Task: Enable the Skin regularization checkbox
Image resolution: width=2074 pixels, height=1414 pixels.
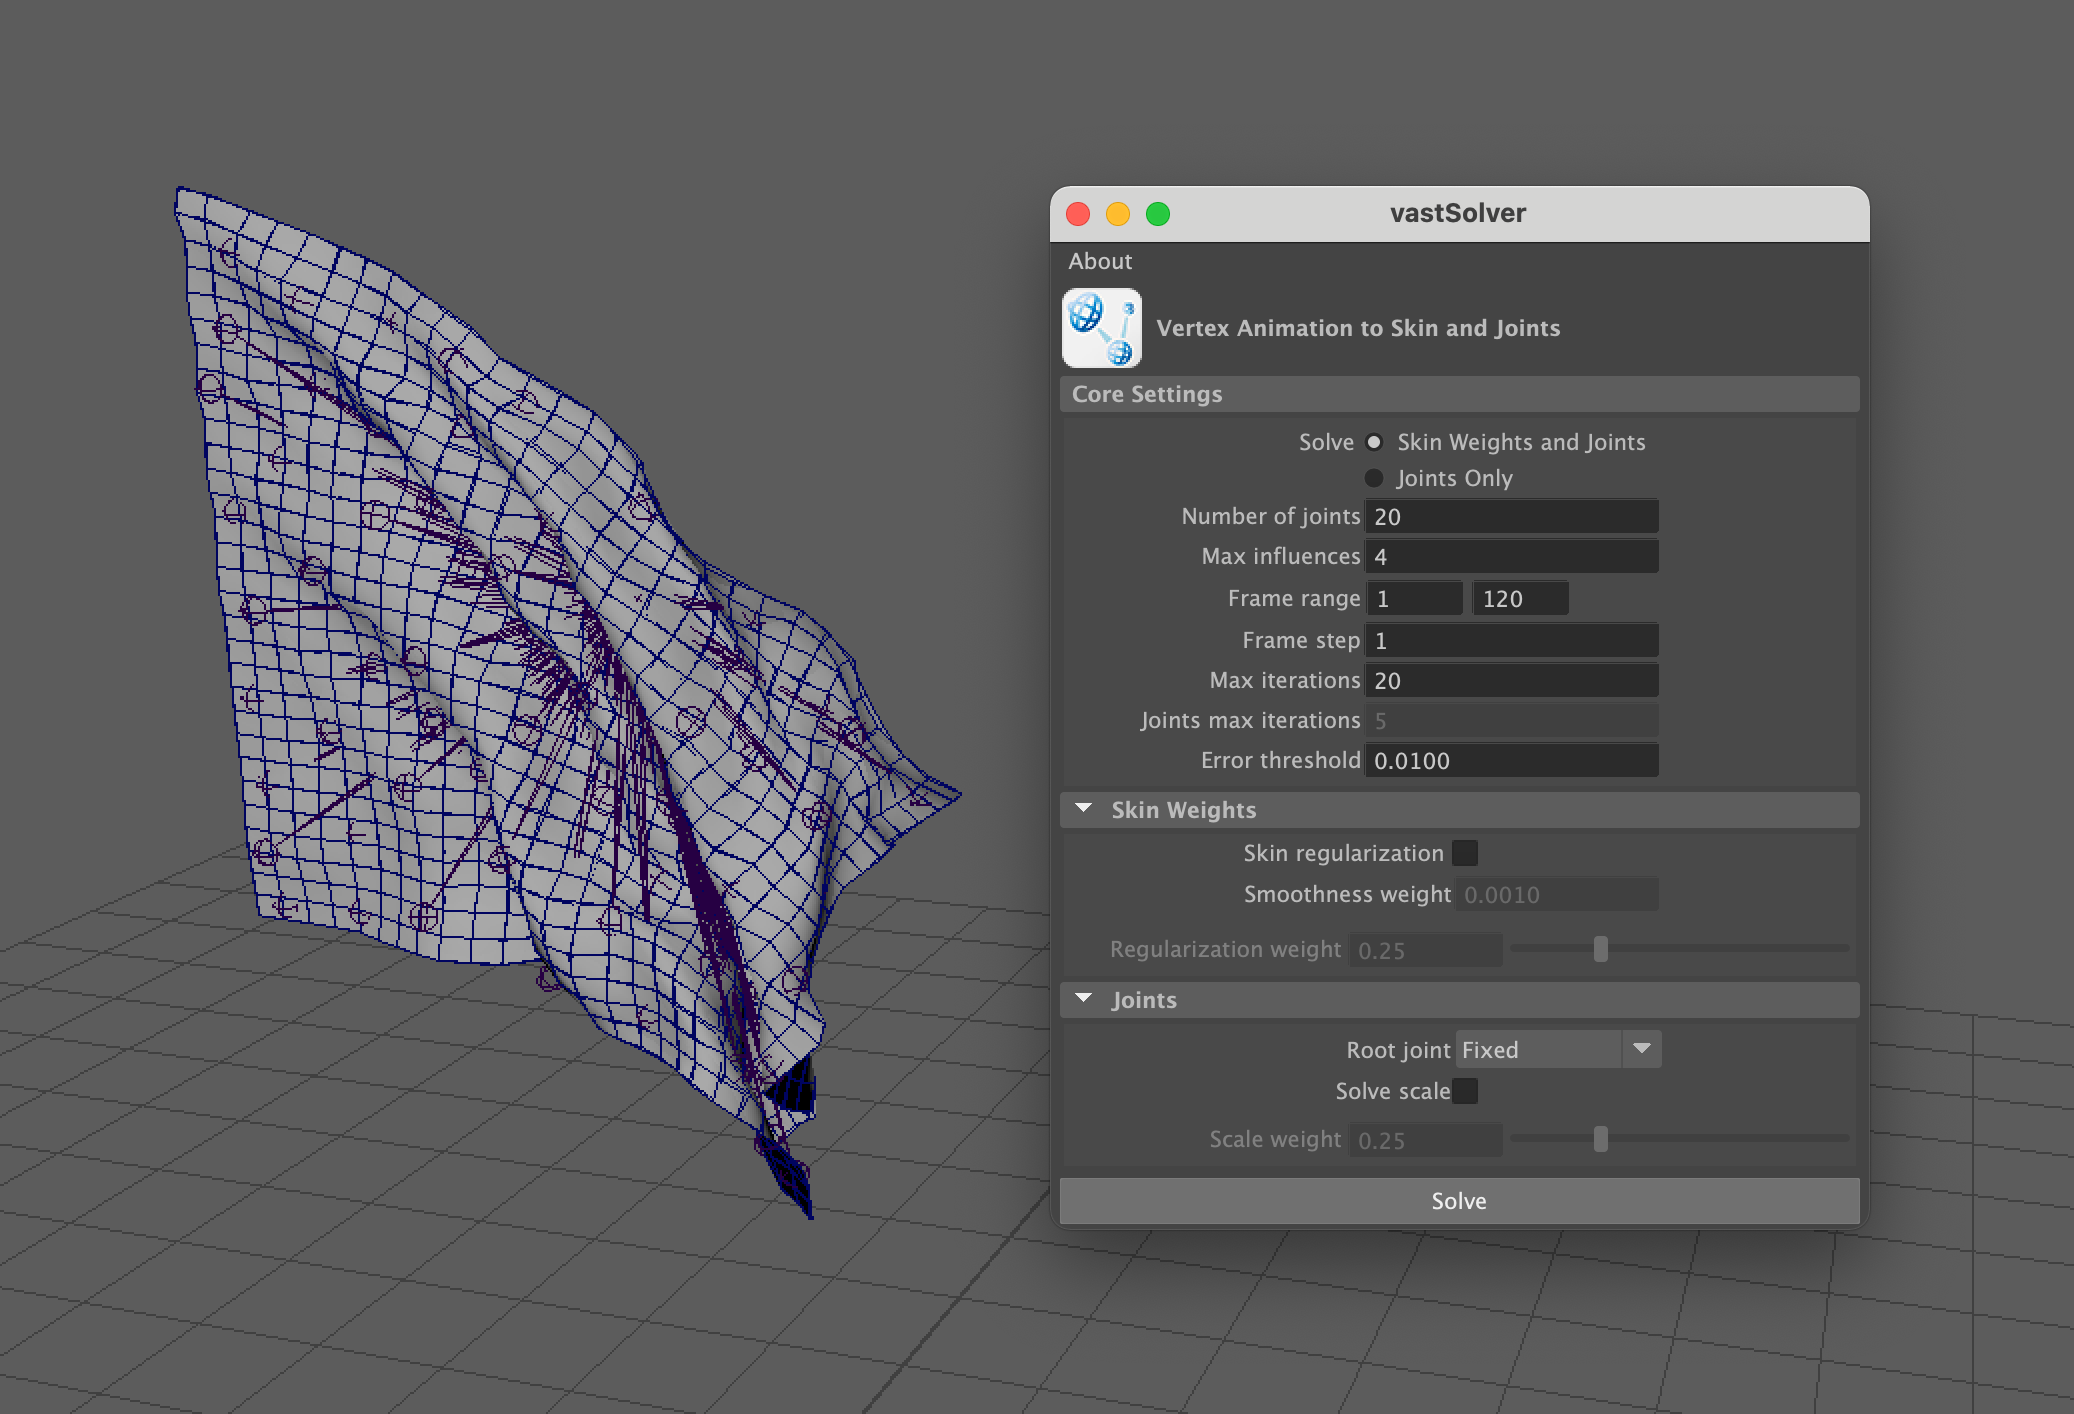Action: pos(1465,853)
